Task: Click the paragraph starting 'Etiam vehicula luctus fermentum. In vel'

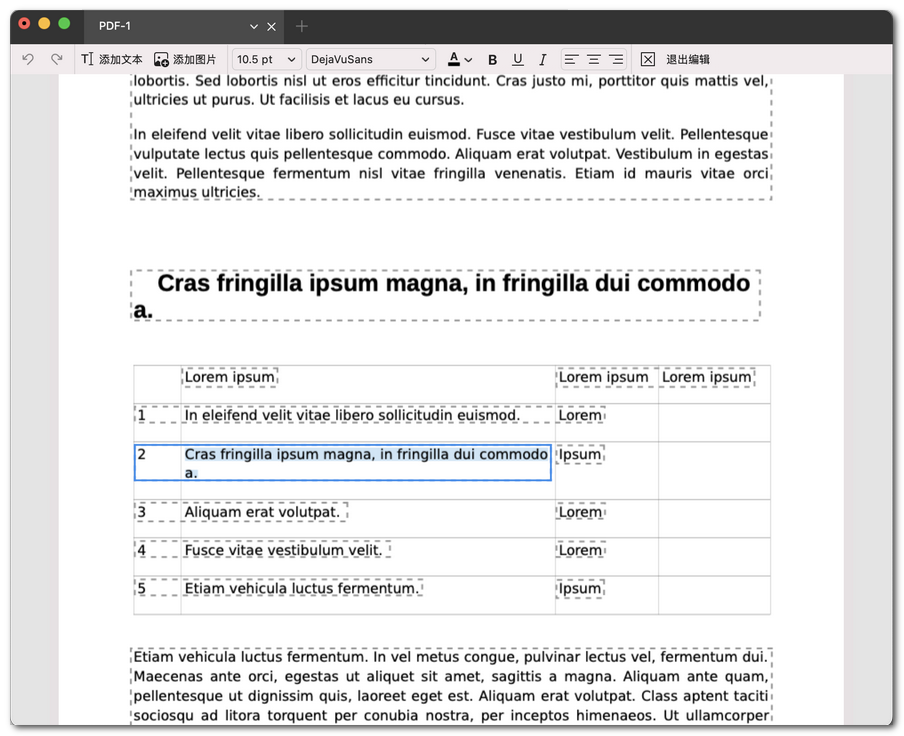Action: click(451, 686)
